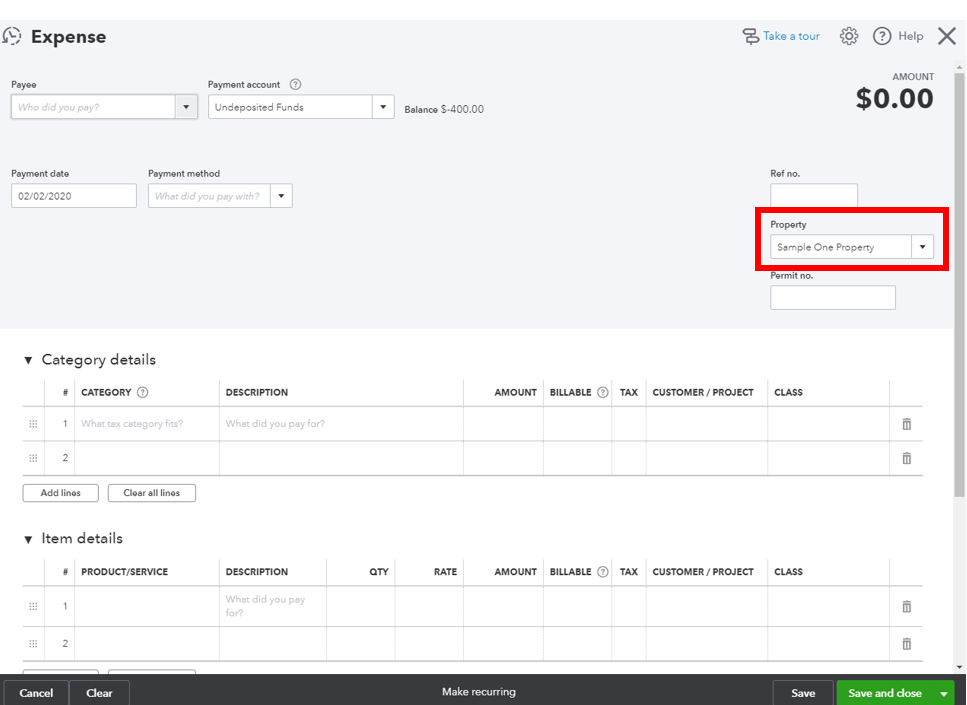Click the Cancel button
The image size is (967, 705).
(36, 693)
